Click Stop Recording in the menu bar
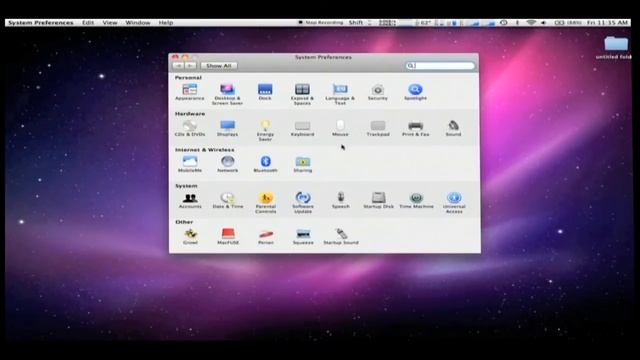This screenshot has height=360, width=640. point(321,23)
